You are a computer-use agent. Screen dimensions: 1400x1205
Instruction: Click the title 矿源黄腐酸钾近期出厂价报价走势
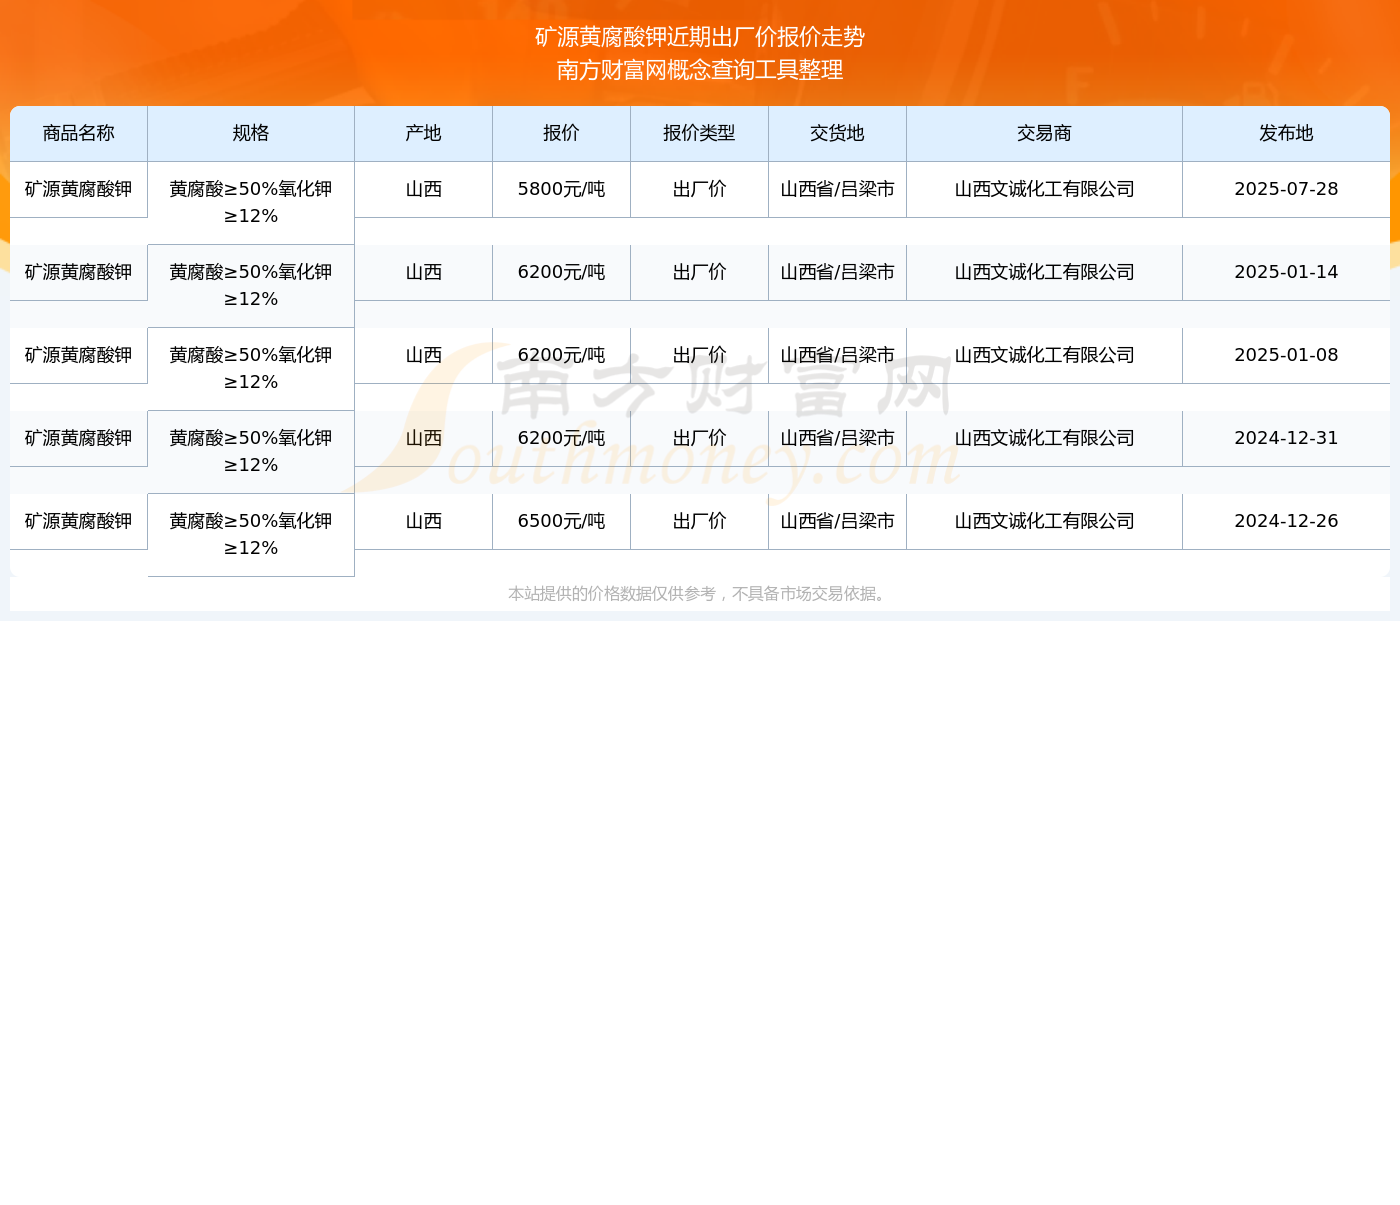[x=700, y=37]
